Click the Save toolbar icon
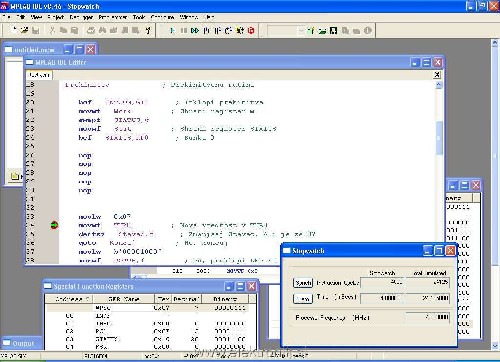Viewport: 500px width, 362px height. 35,31
